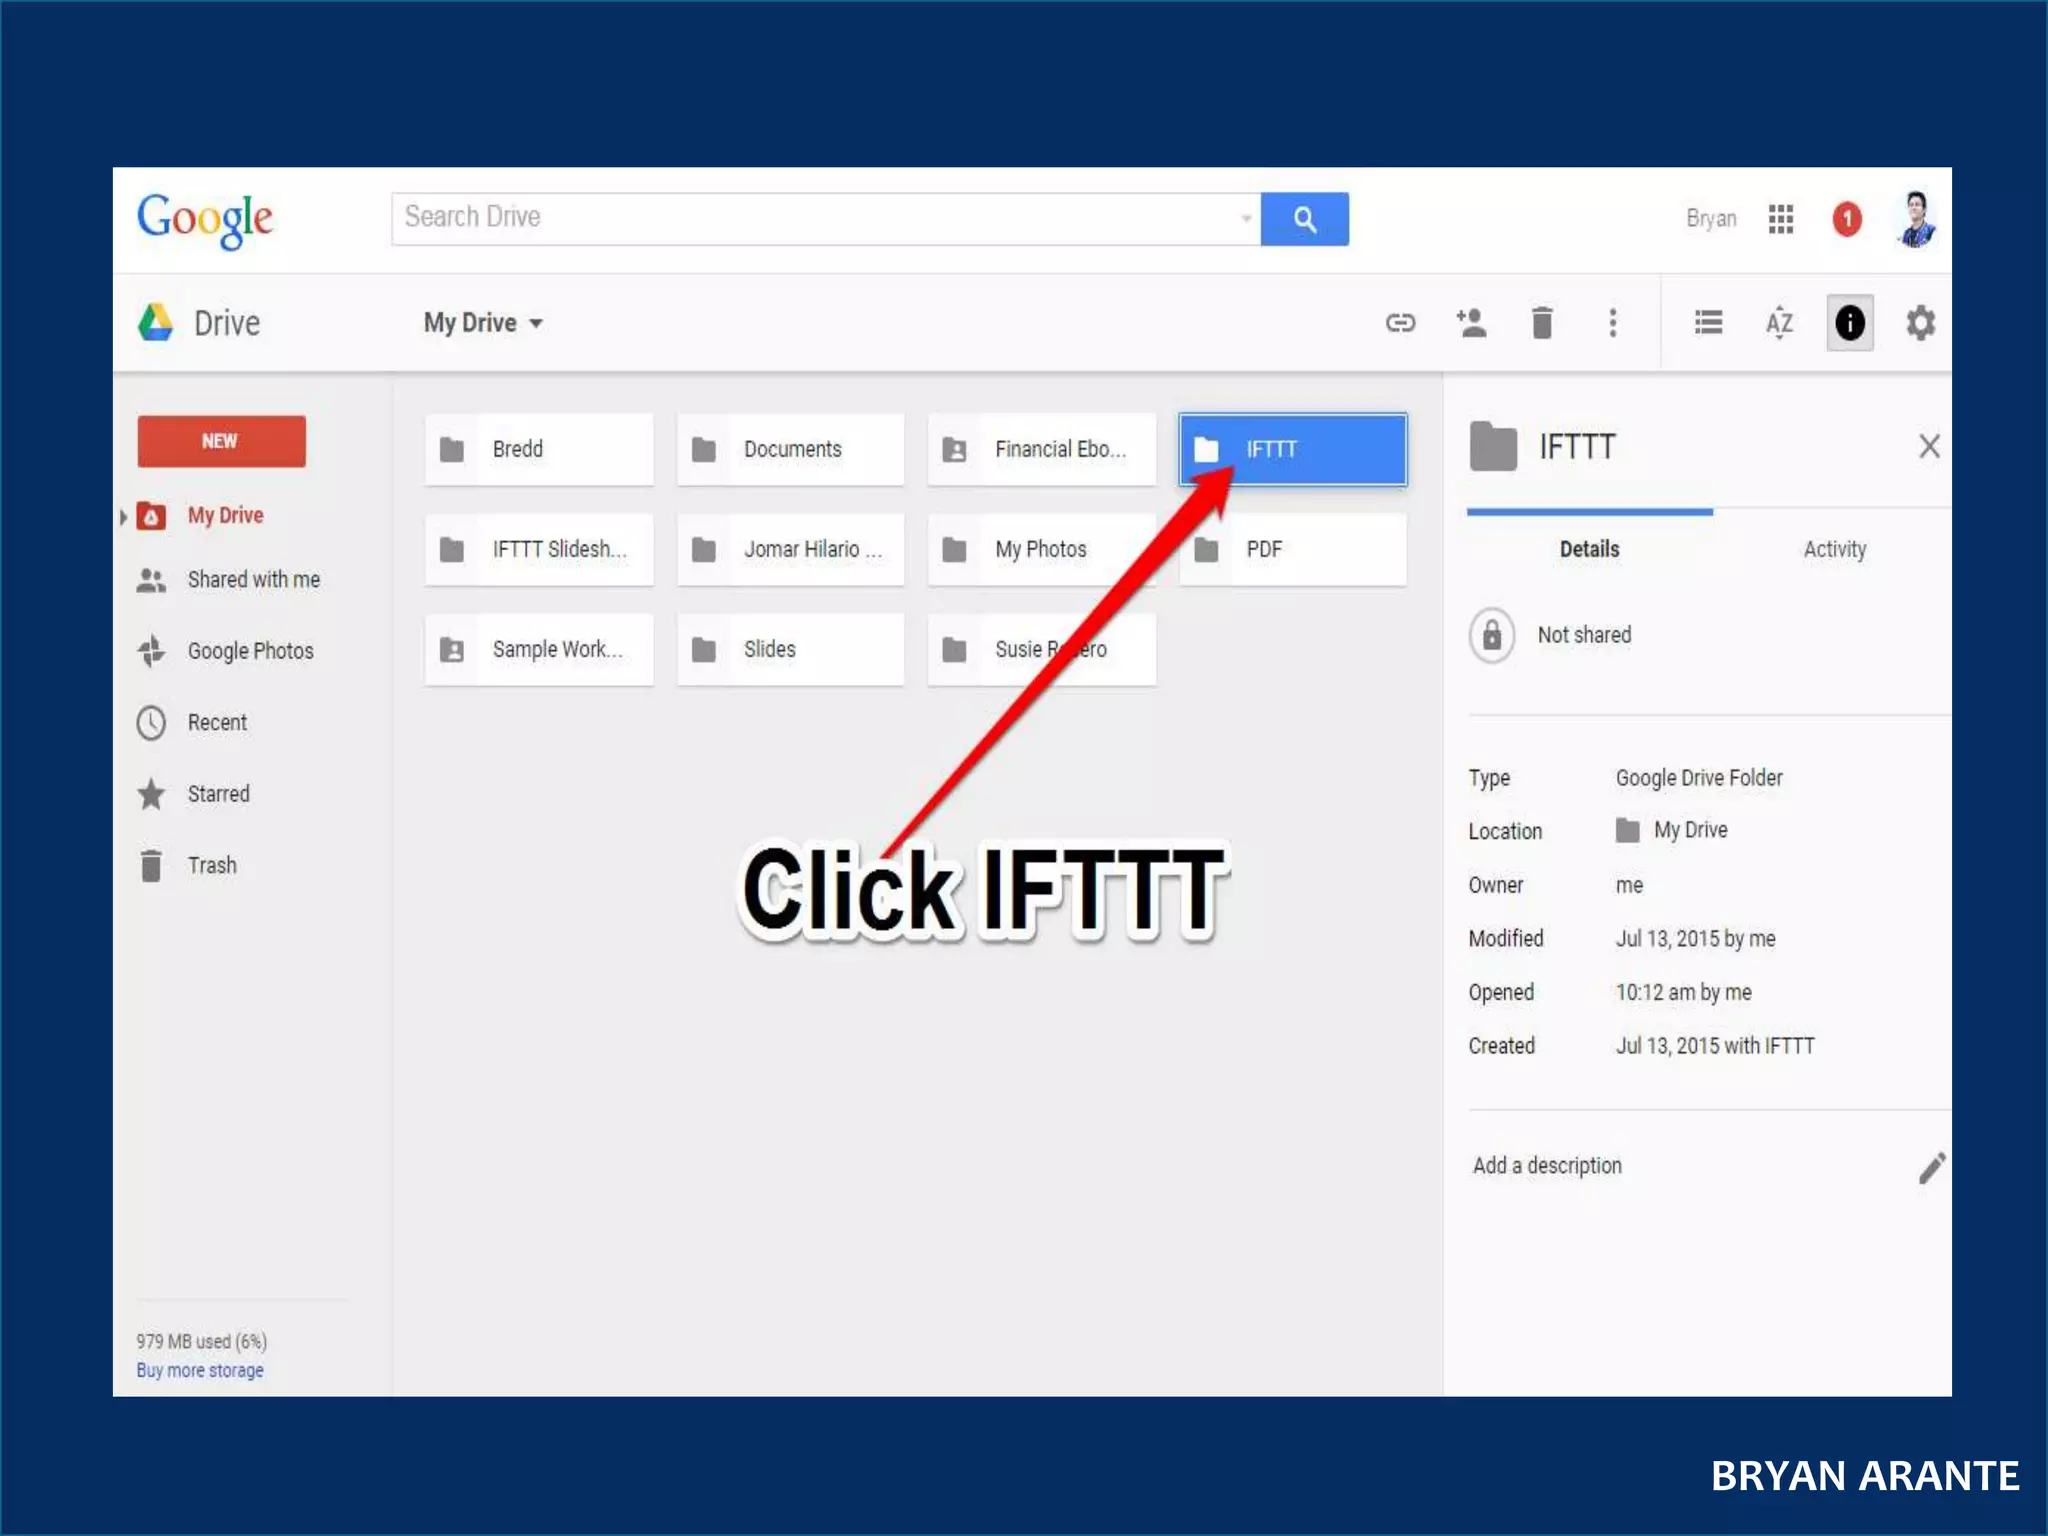Viewport: 2048px width, 1536px height.
Task: Edit the description with the pencil icon
Action: tap(1931, 1167)
